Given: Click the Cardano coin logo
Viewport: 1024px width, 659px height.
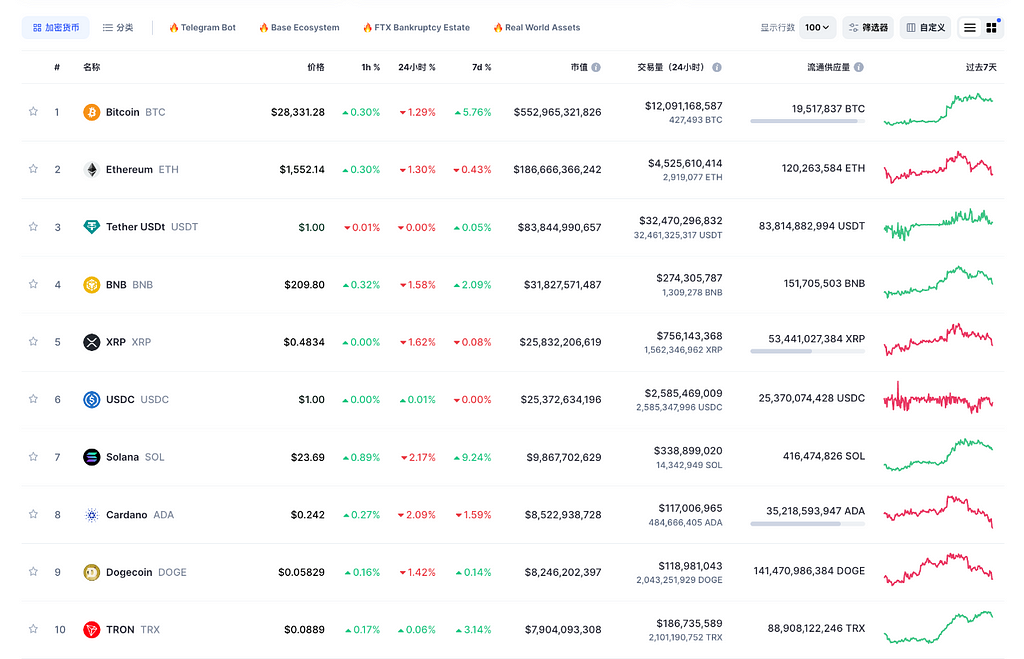Looking at the screenshot, I should pos(91,515).
